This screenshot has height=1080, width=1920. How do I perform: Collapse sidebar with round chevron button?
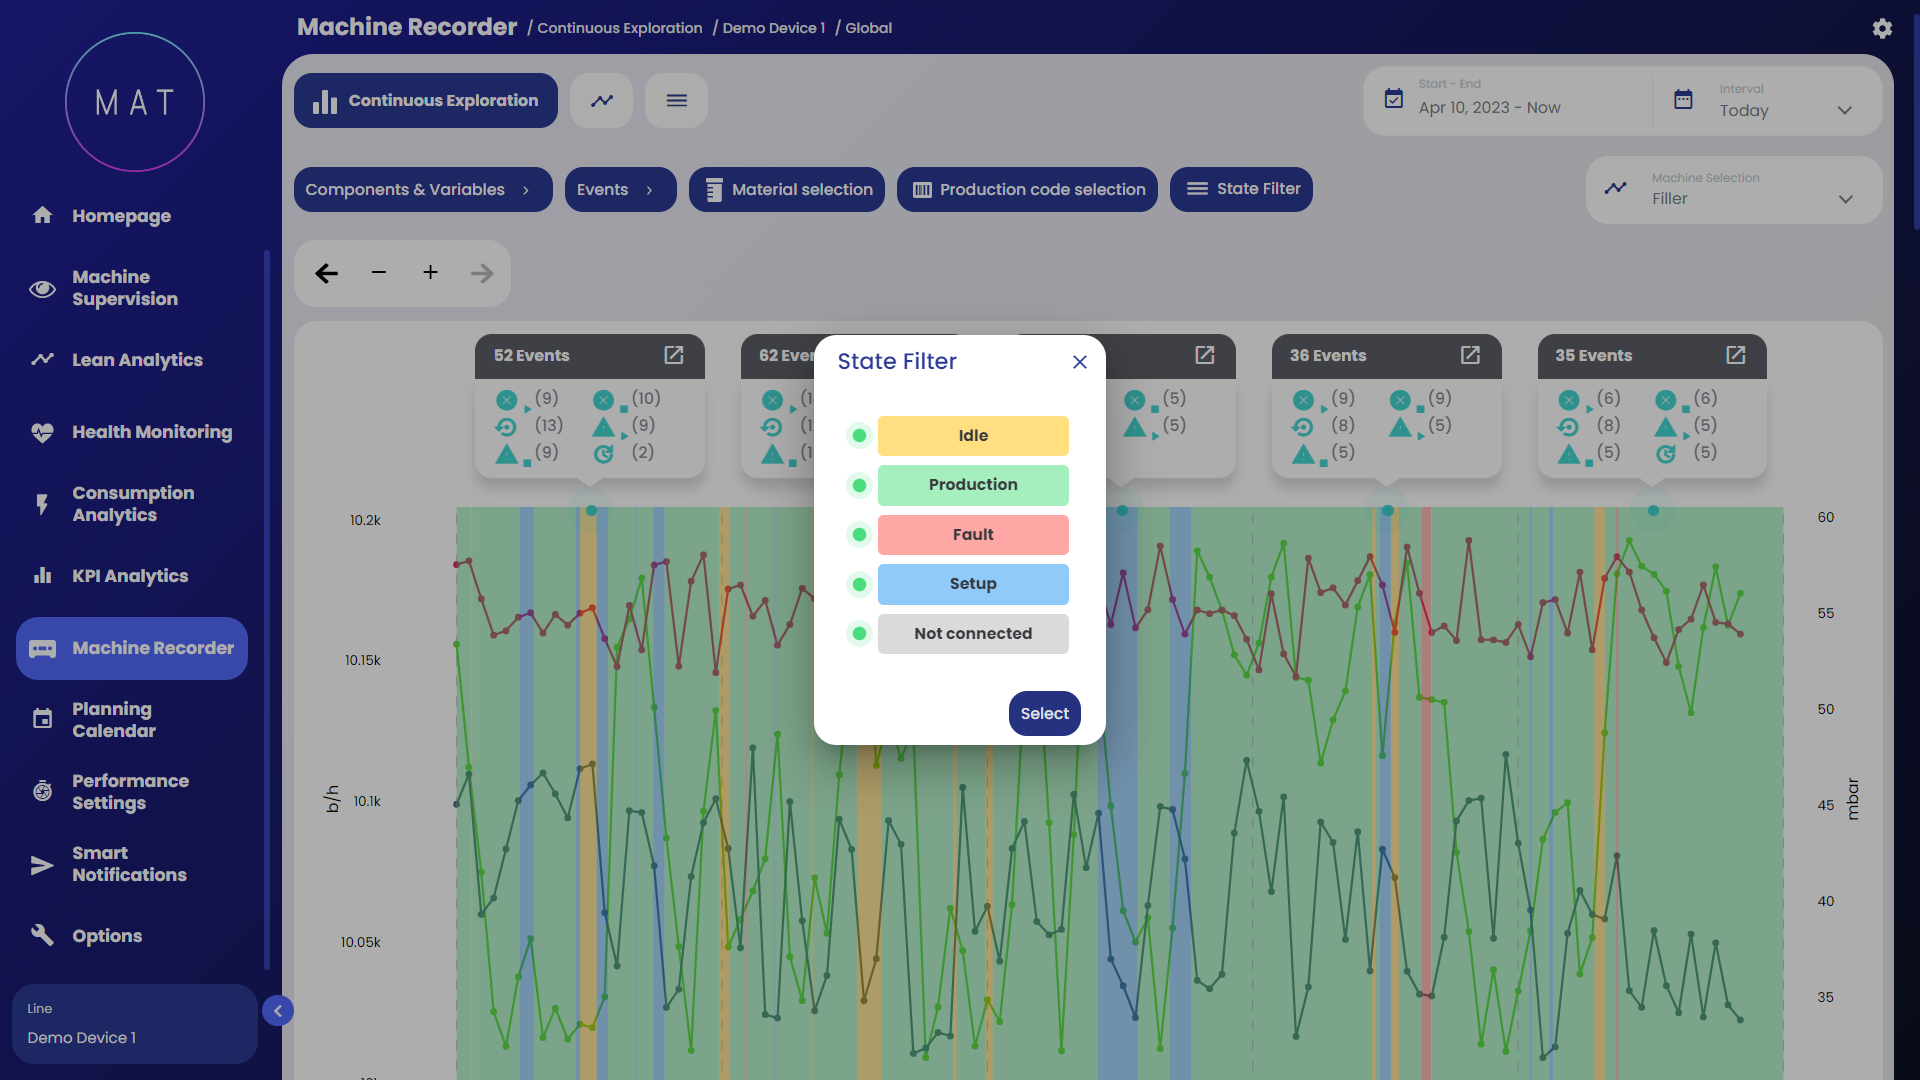point(278,1011)
